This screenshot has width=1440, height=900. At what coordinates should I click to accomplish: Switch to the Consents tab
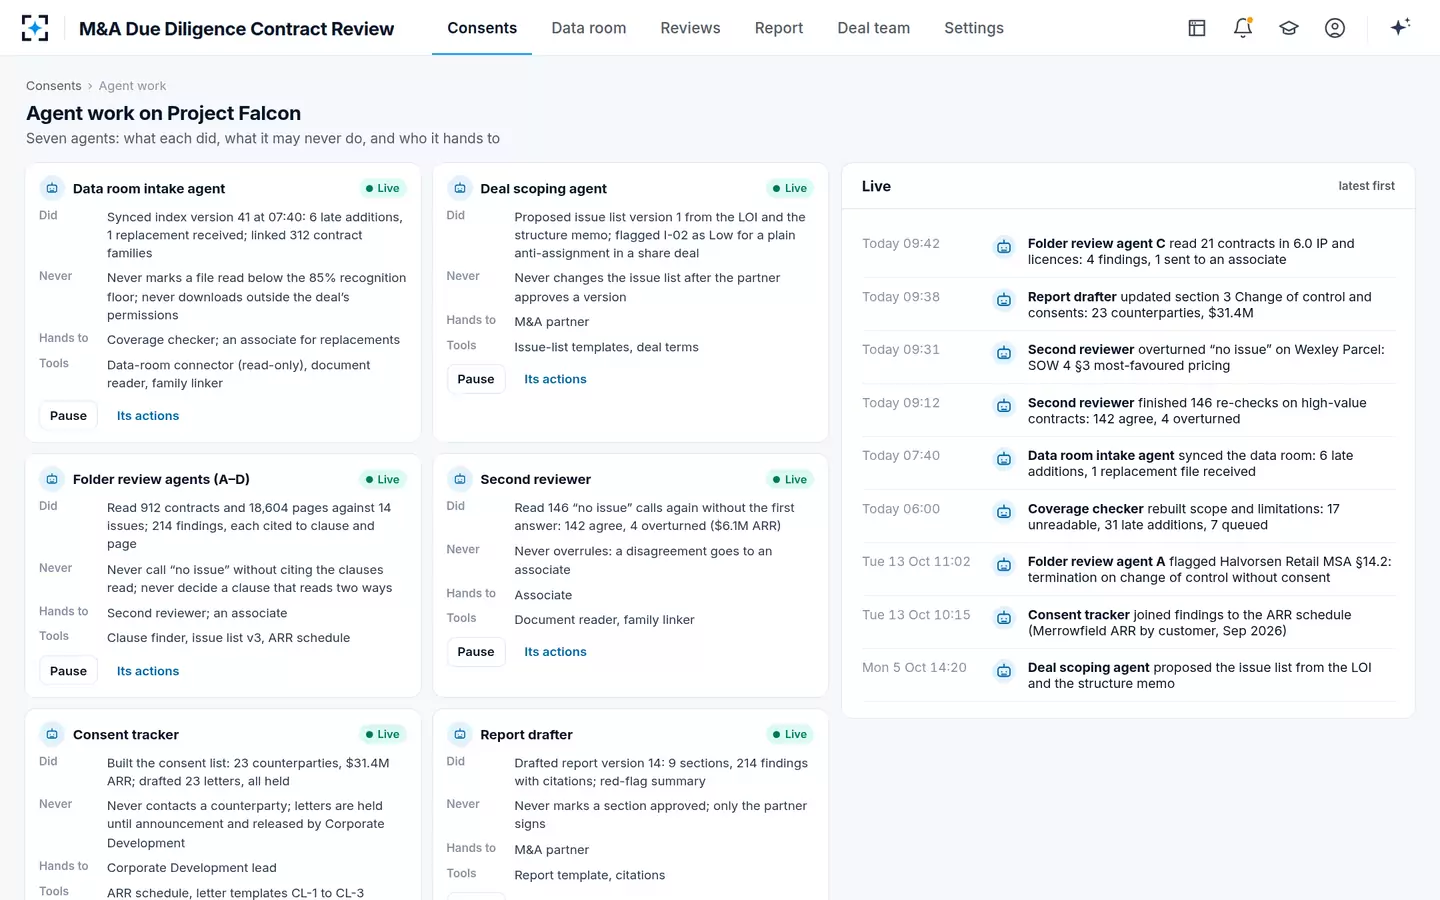coord(482,28)
